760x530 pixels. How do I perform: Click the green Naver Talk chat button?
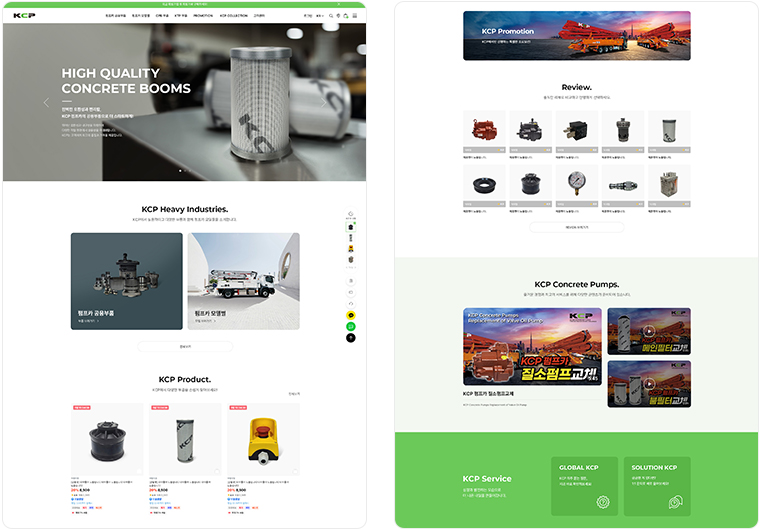tap(351, 326)
